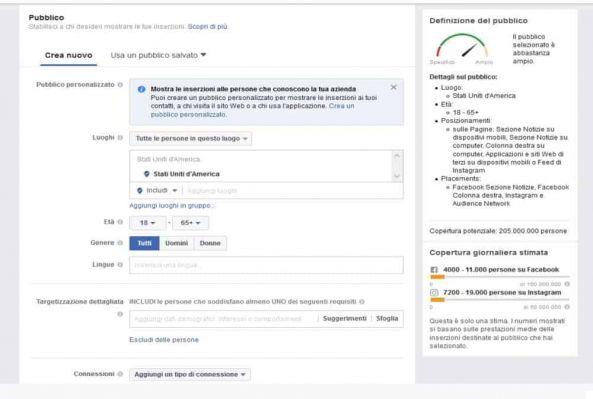The width and height of the screenshot is (593, 399).
Task: Click the locations list scroll up arrow
Action: [397, 155]
